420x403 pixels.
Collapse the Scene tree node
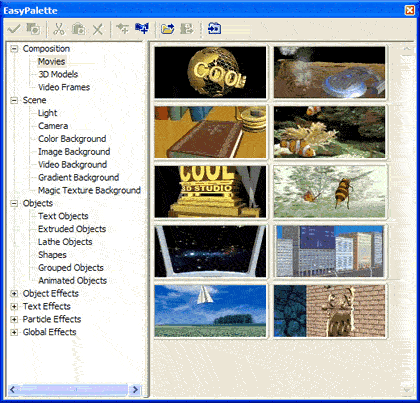(x=14, y=100)
